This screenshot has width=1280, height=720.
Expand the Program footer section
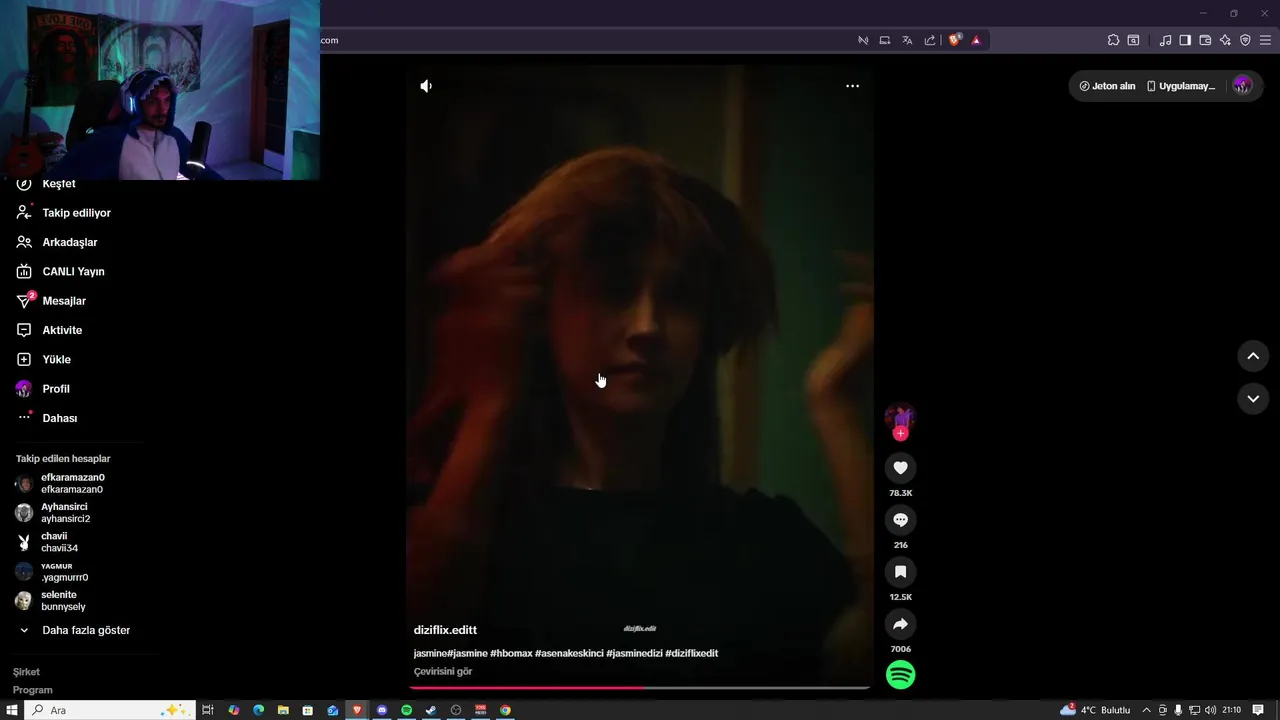point(33,690)
